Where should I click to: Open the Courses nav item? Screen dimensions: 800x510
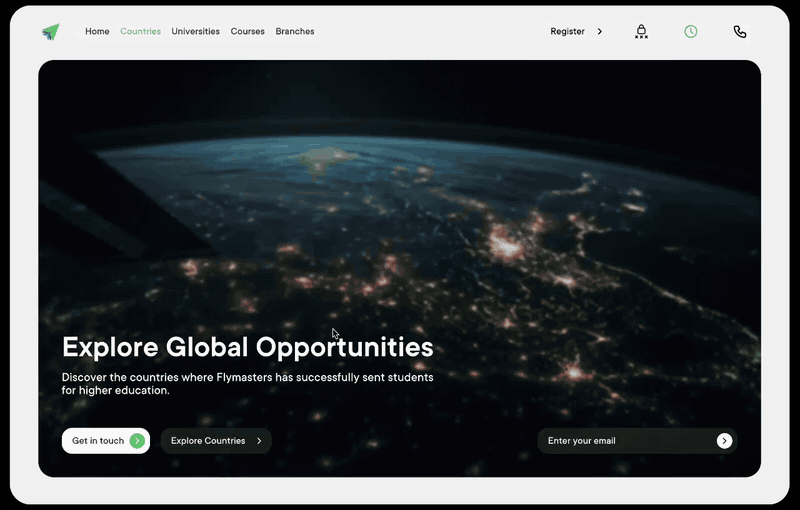[247, 31]
